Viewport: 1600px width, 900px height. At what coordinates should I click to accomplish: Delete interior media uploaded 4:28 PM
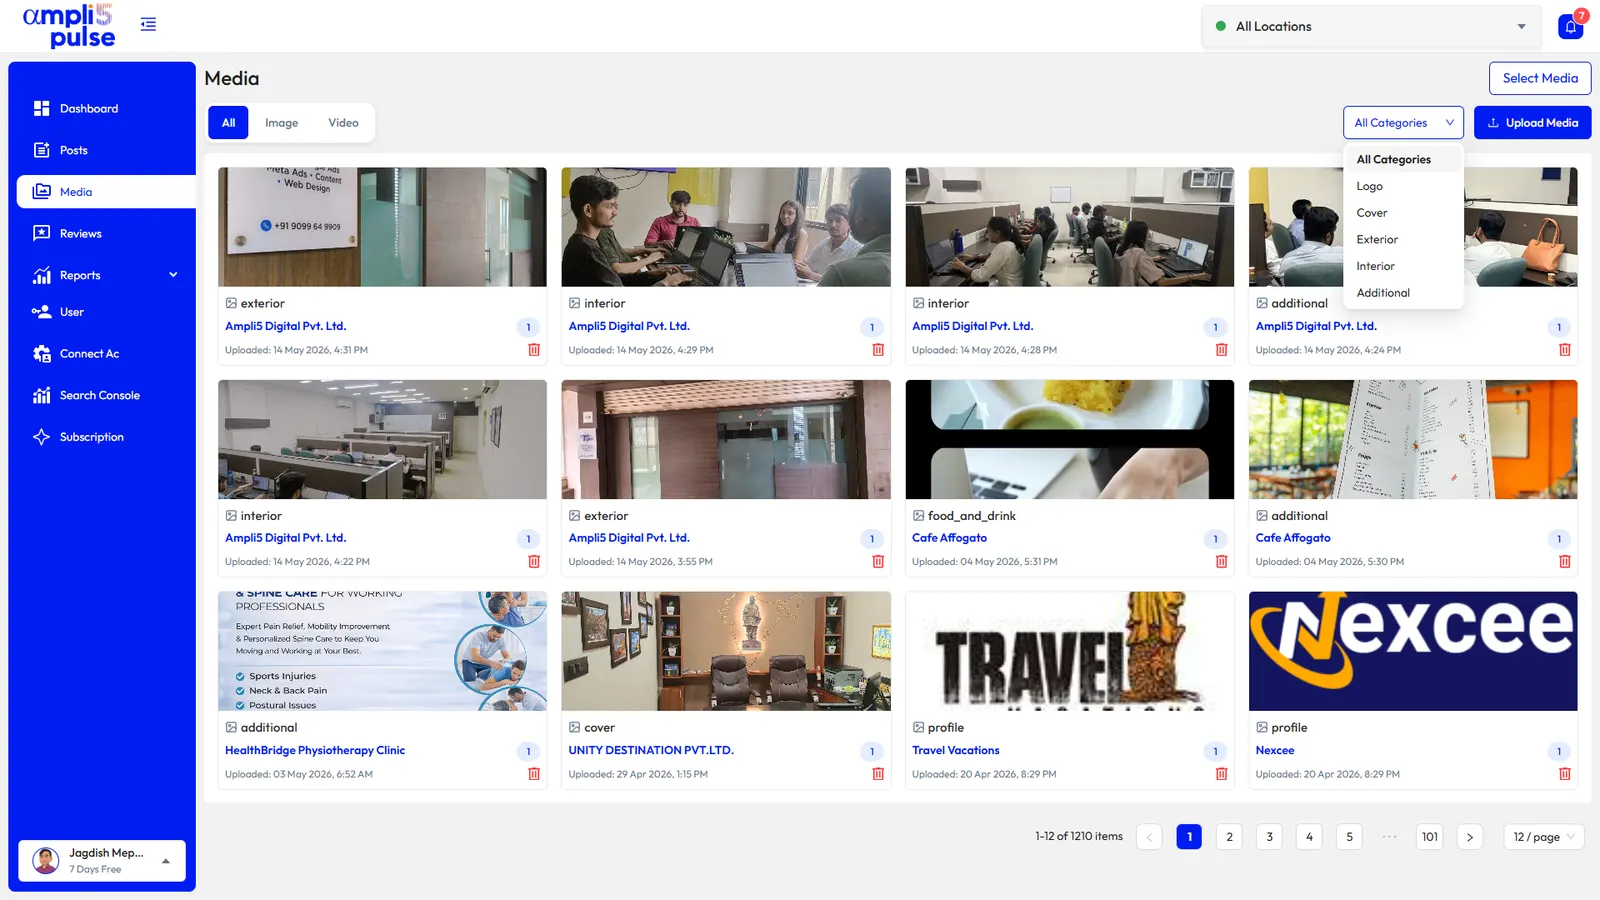(1221, 350)
